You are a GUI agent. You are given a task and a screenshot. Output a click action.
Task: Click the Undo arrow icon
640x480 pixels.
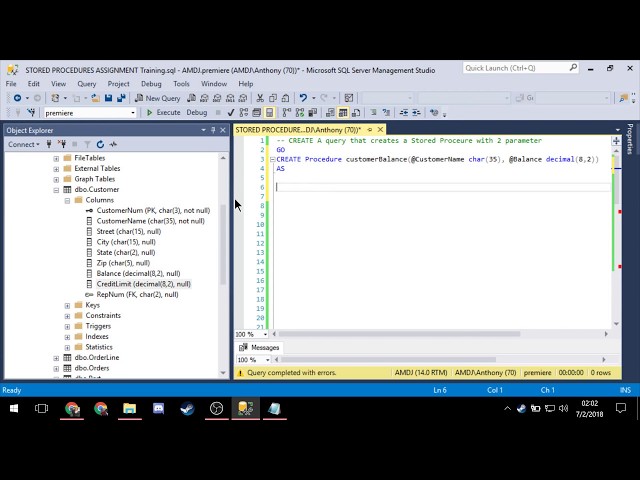coord(303,98)
